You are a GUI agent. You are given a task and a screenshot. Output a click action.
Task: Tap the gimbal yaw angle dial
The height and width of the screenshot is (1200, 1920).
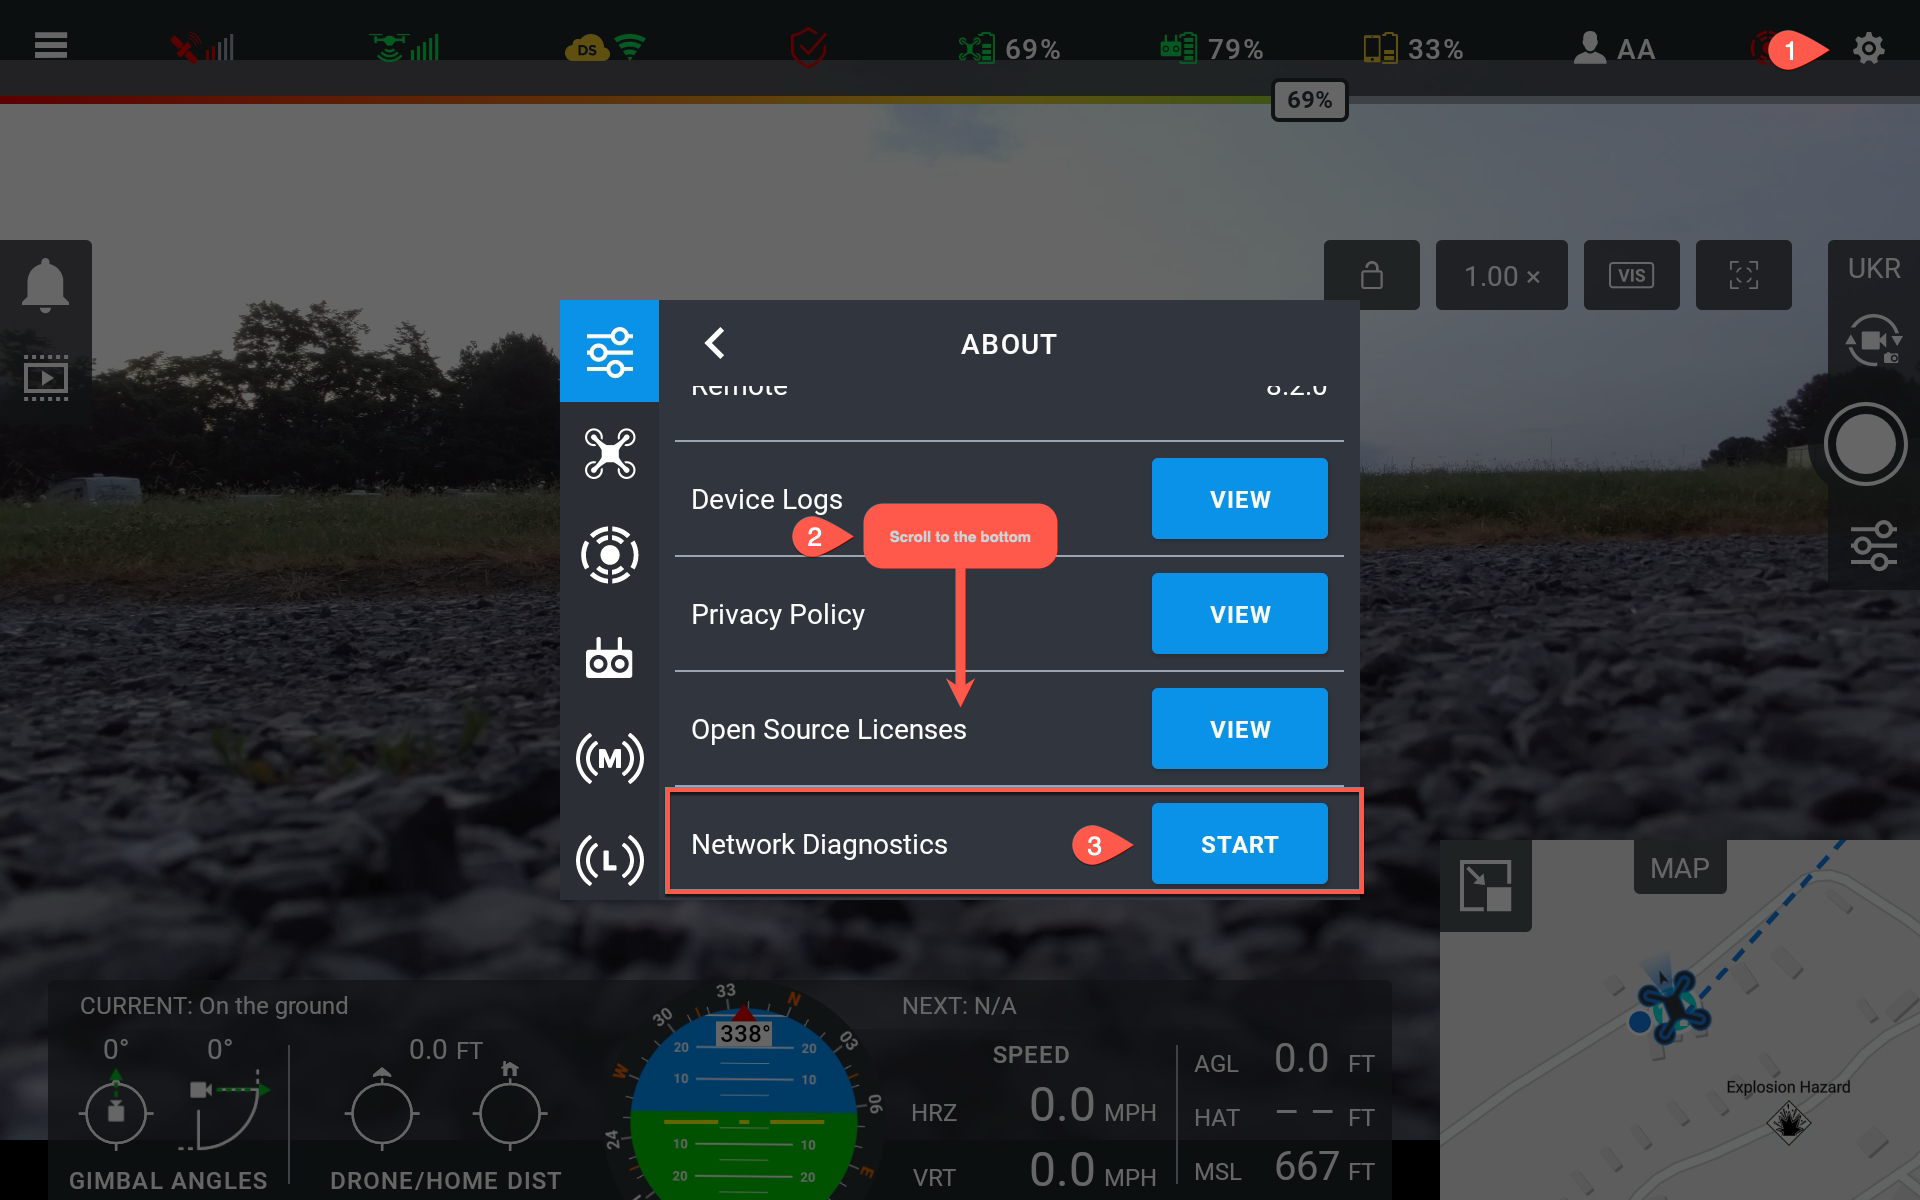pos(116,1111)
